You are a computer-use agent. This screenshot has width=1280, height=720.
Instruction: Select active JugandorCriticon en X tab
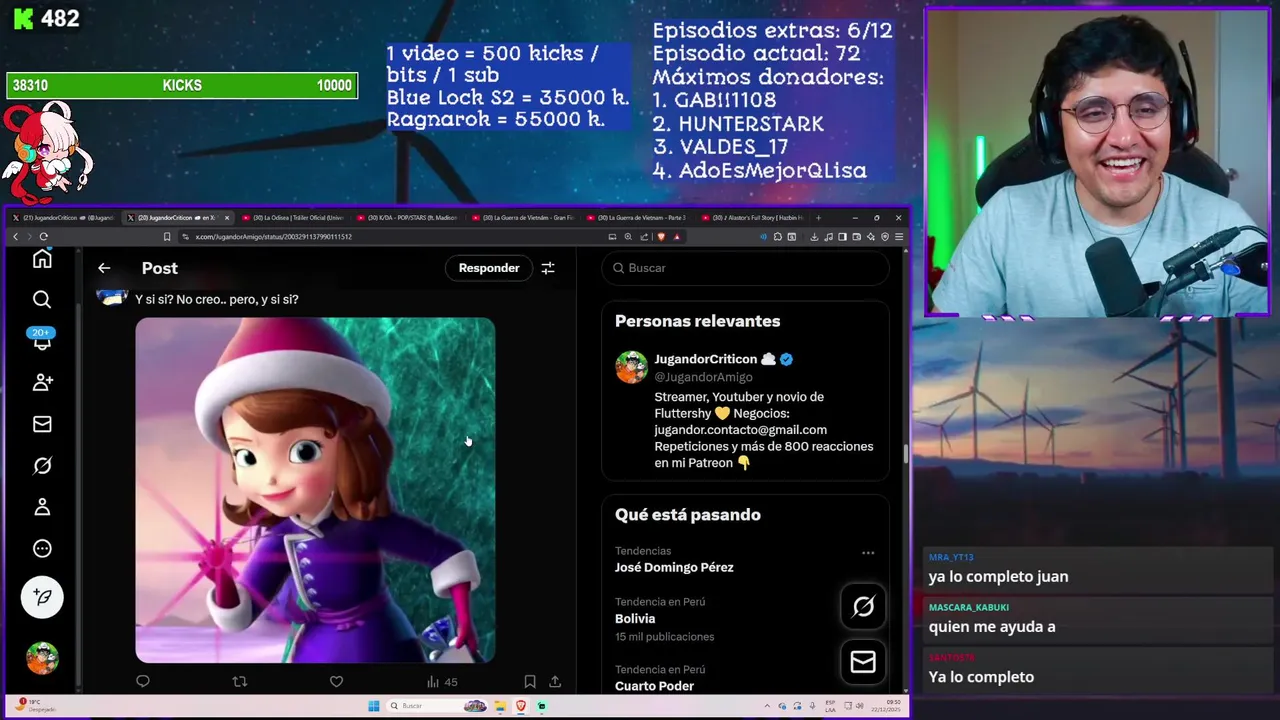tap(176, 217)
